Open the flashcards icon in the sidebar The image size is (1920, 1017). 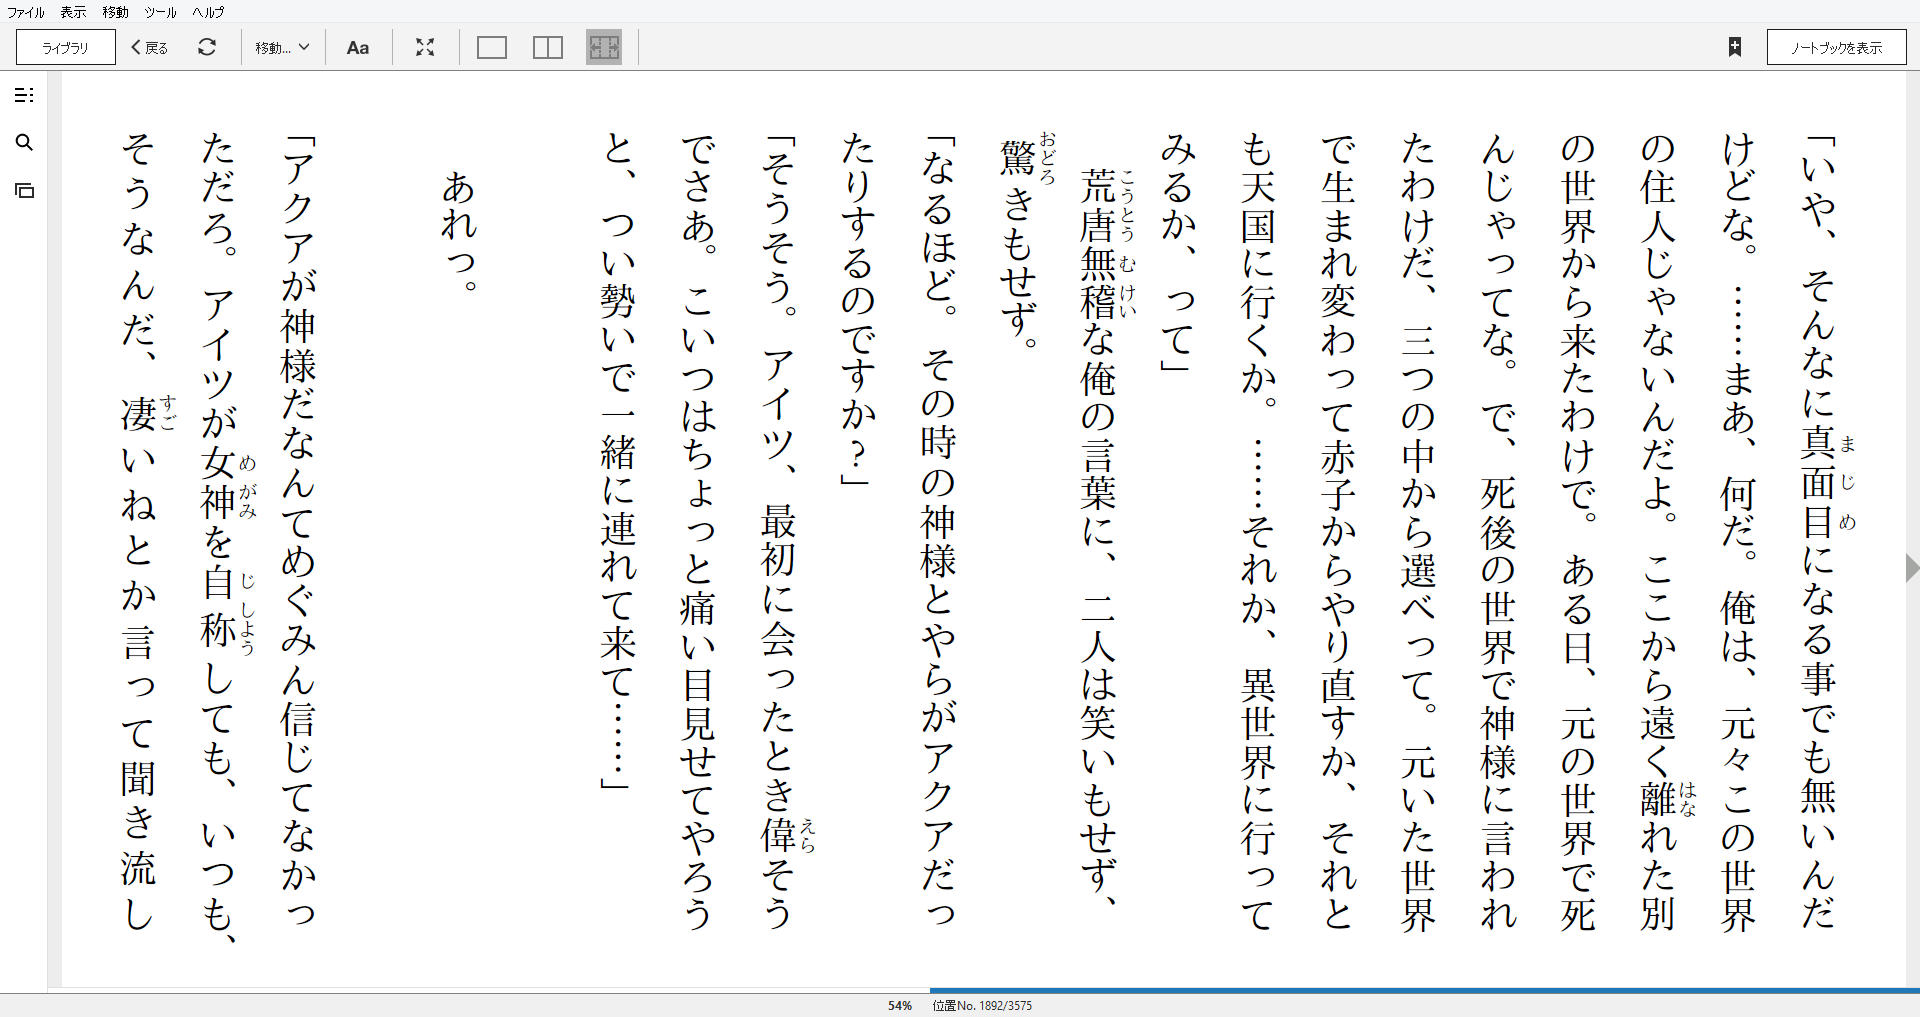pyautogui.click(x=24, y=190)
